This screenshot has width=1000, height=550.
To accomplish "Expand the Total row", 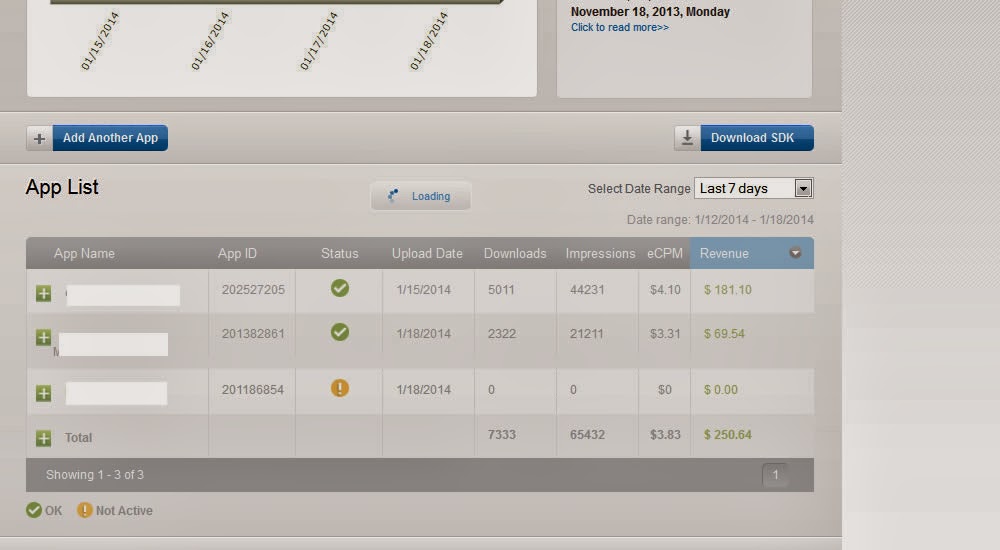I will click(x=43, y=438).
